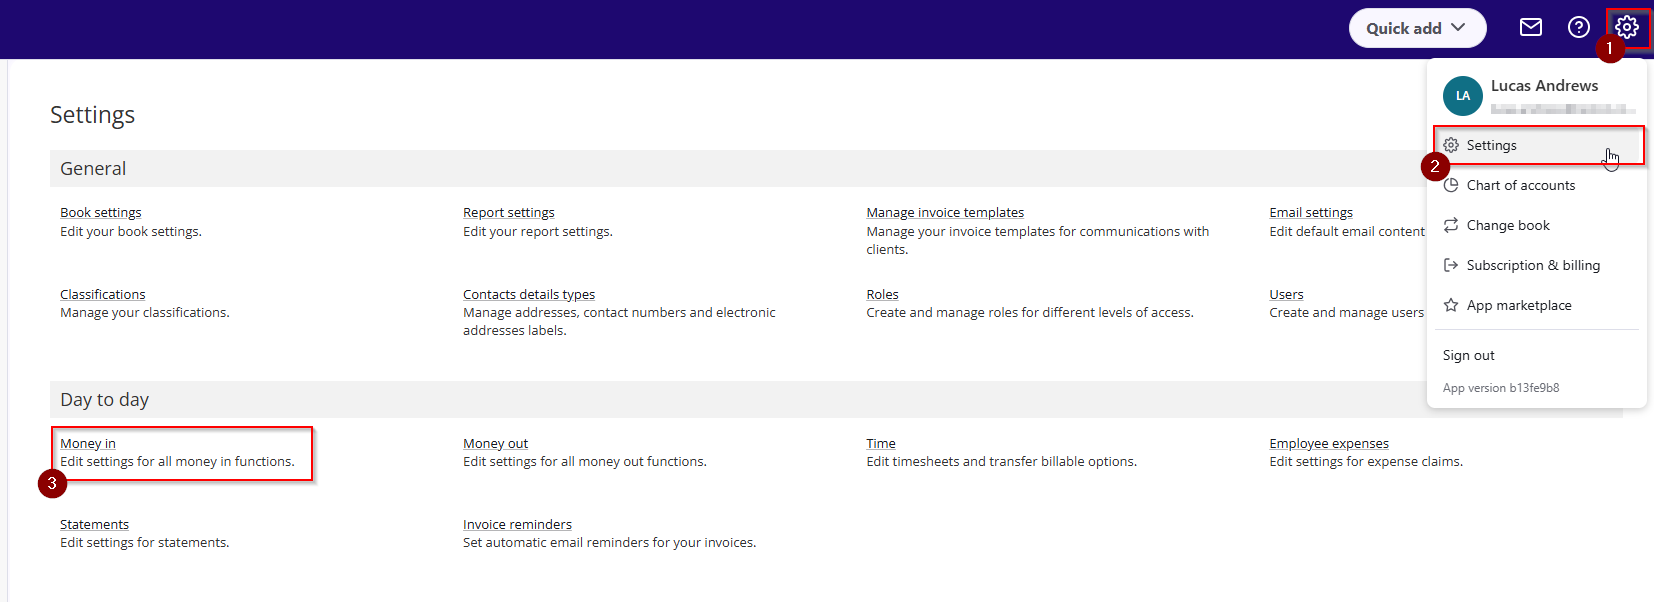Open the Roles settings link

(x=882, y=294)
